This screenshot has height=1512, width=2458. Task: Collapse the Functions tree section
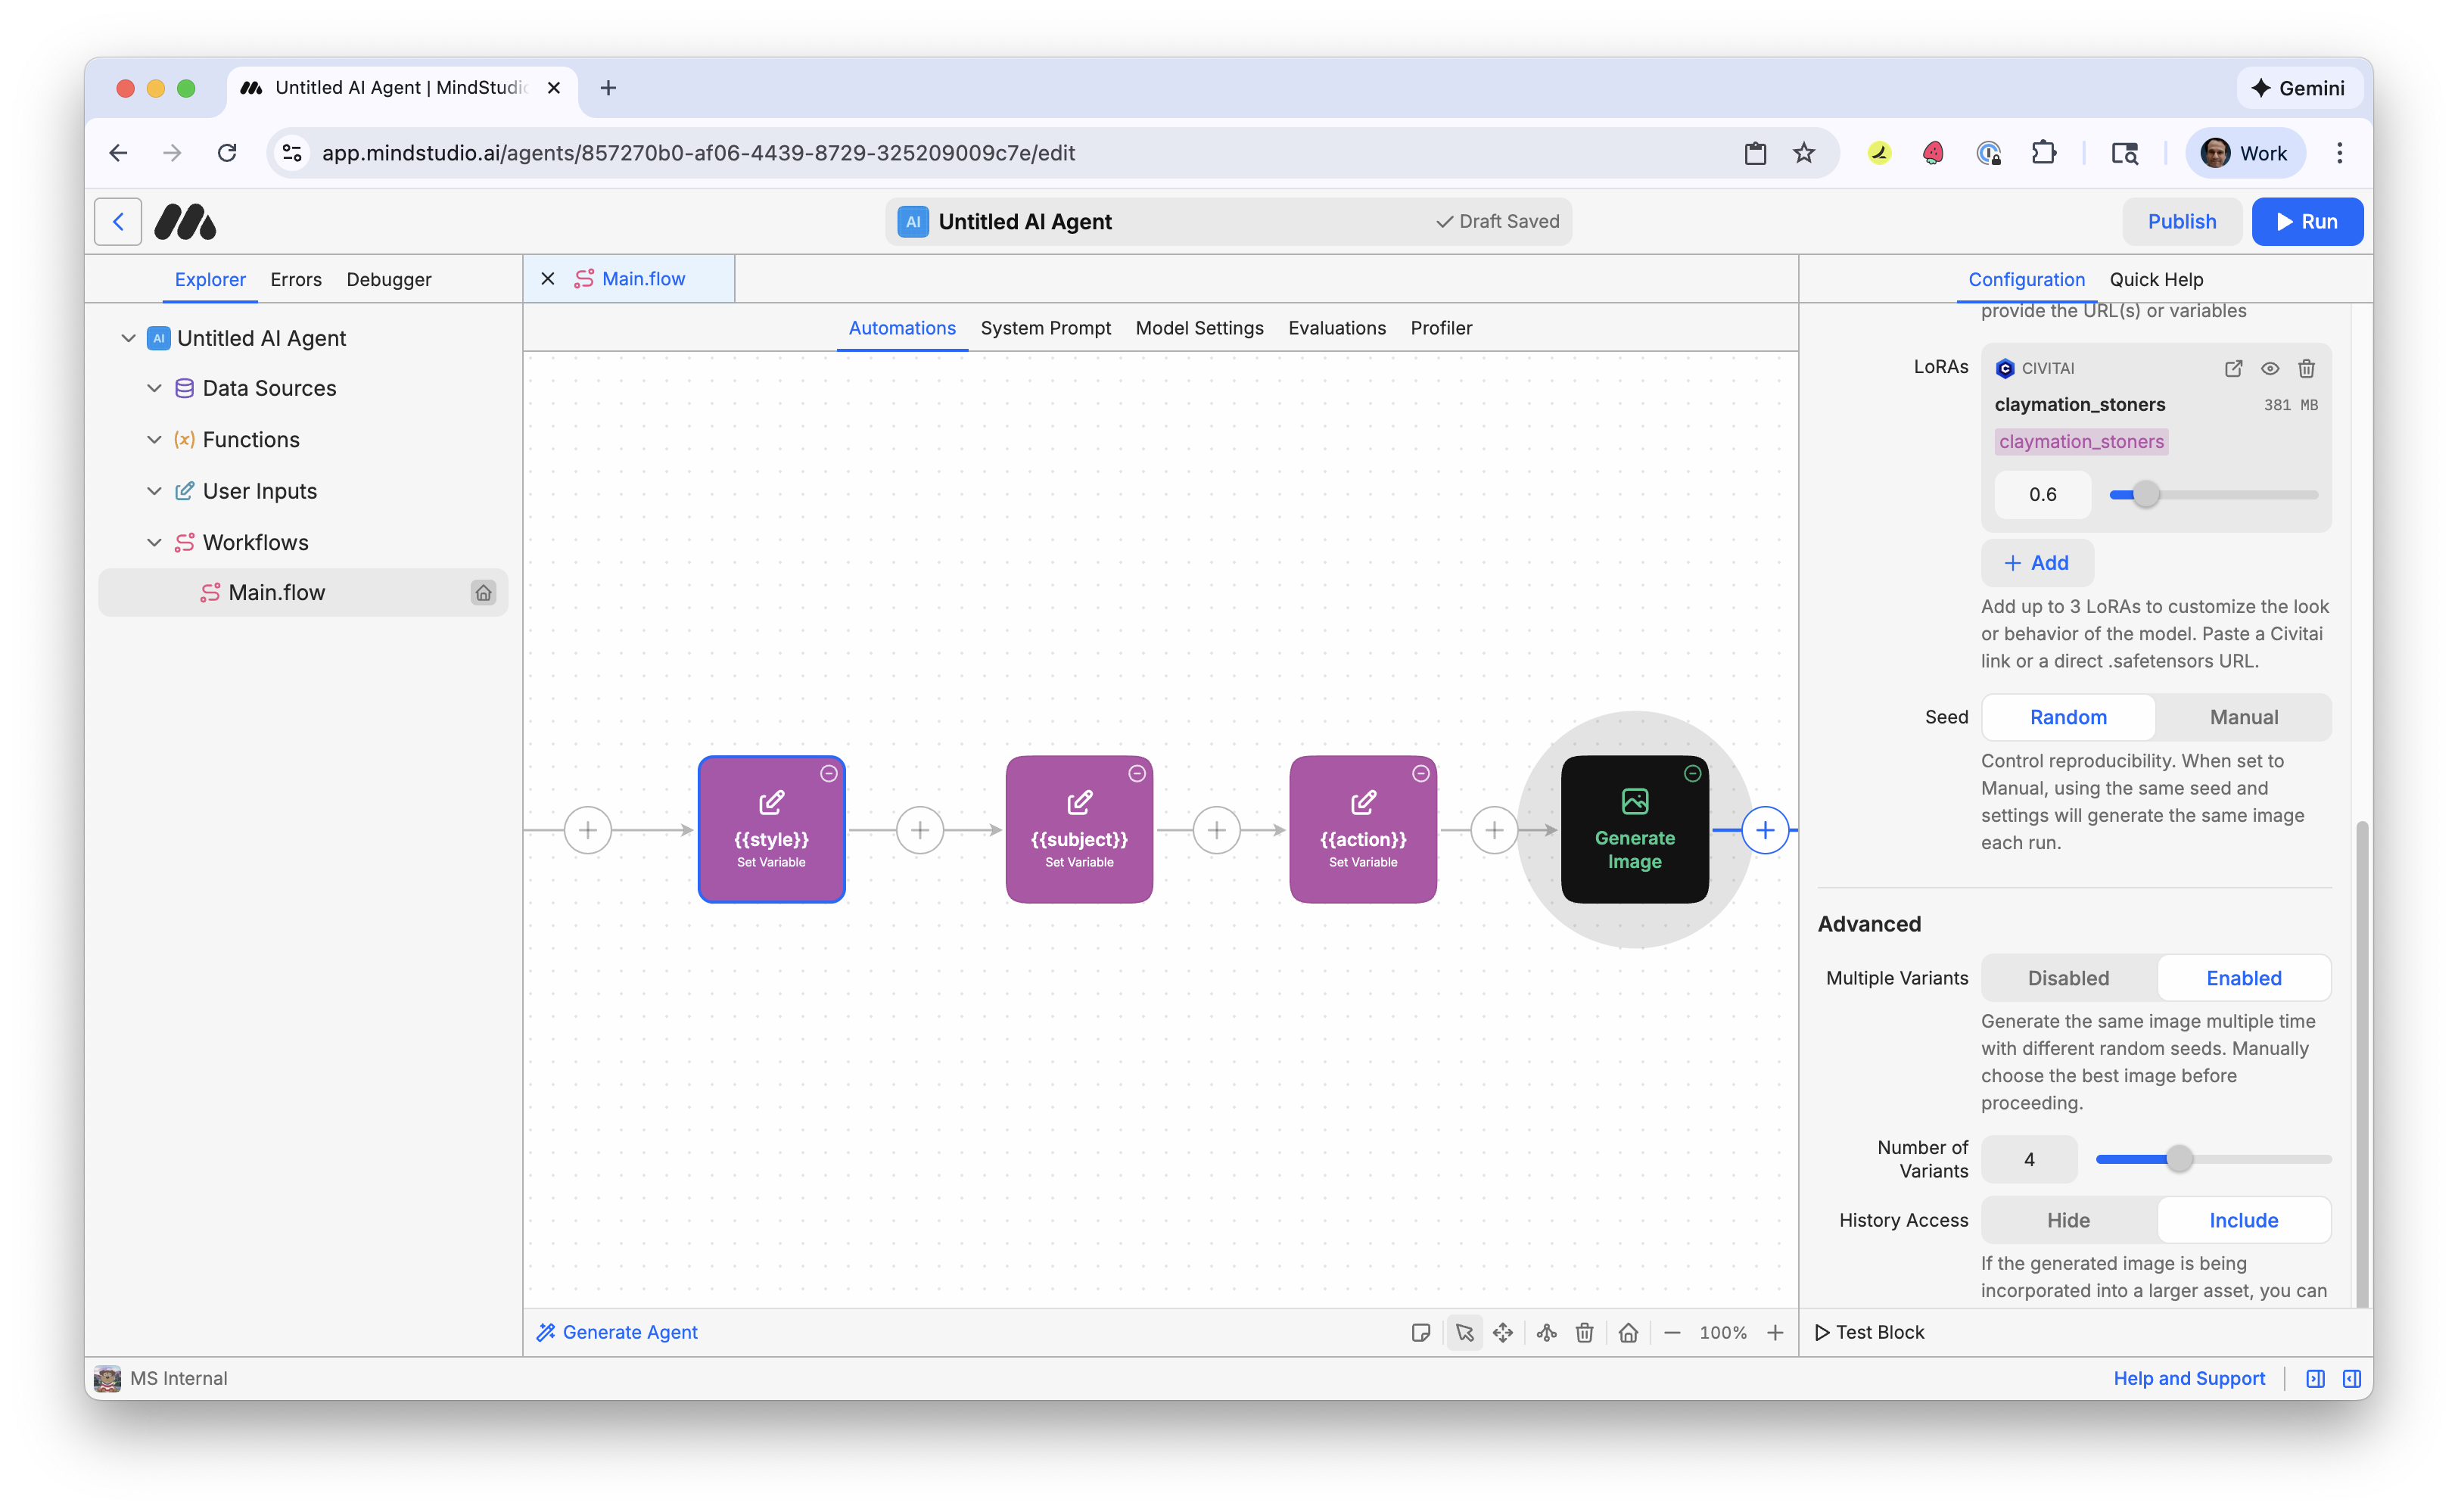(x=154, y=440)
